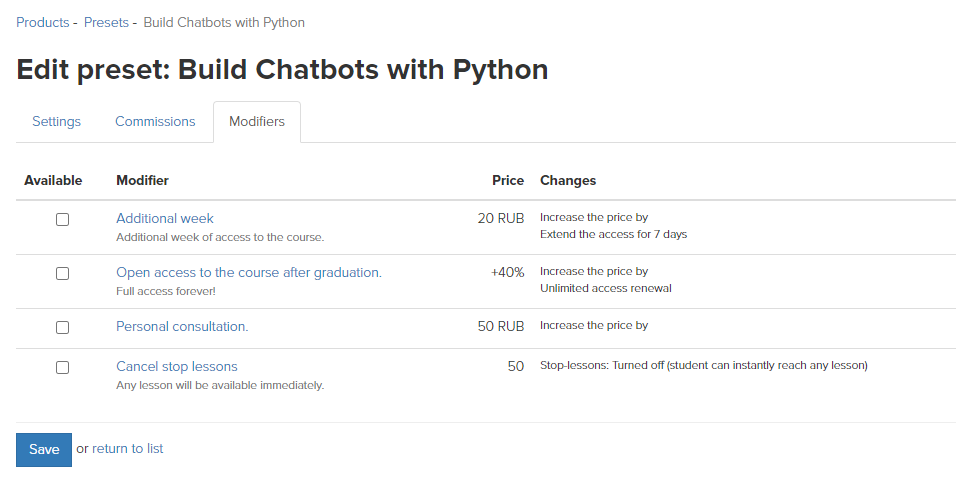Open the Additional week modifier link

[165, 219]
